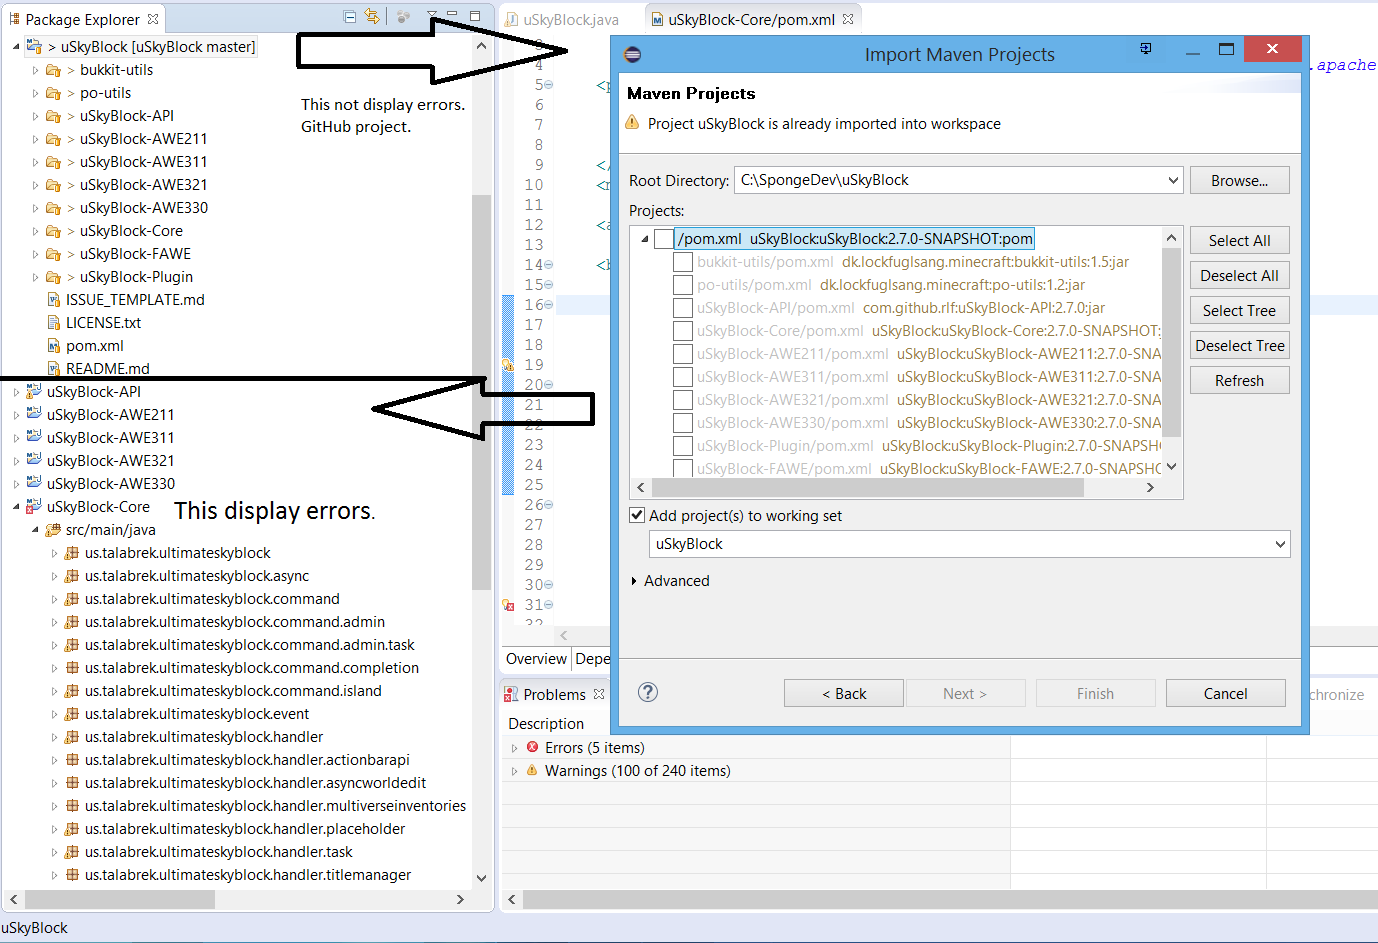The width and height of the screenshot is (1378, 943).
Task: Close the Problems view tab
Action: [x=599, y=694]
